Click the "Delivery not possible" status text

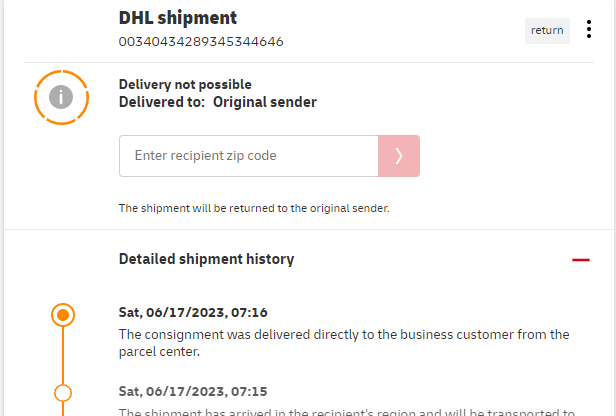click(x=185, y=84)
